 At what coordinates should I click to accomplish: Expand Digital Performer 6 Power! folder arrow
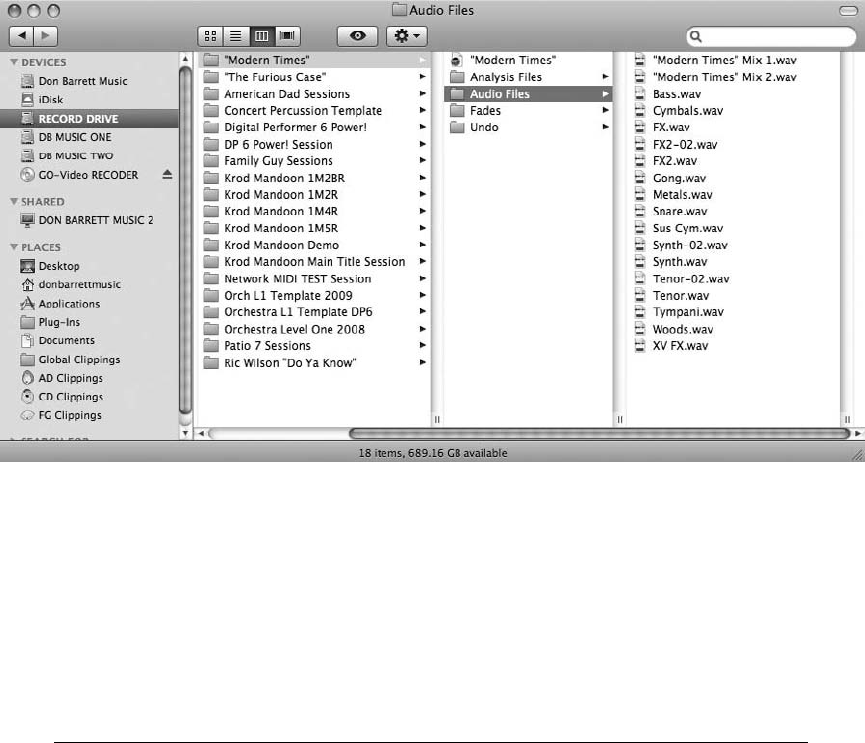point(423,127)
